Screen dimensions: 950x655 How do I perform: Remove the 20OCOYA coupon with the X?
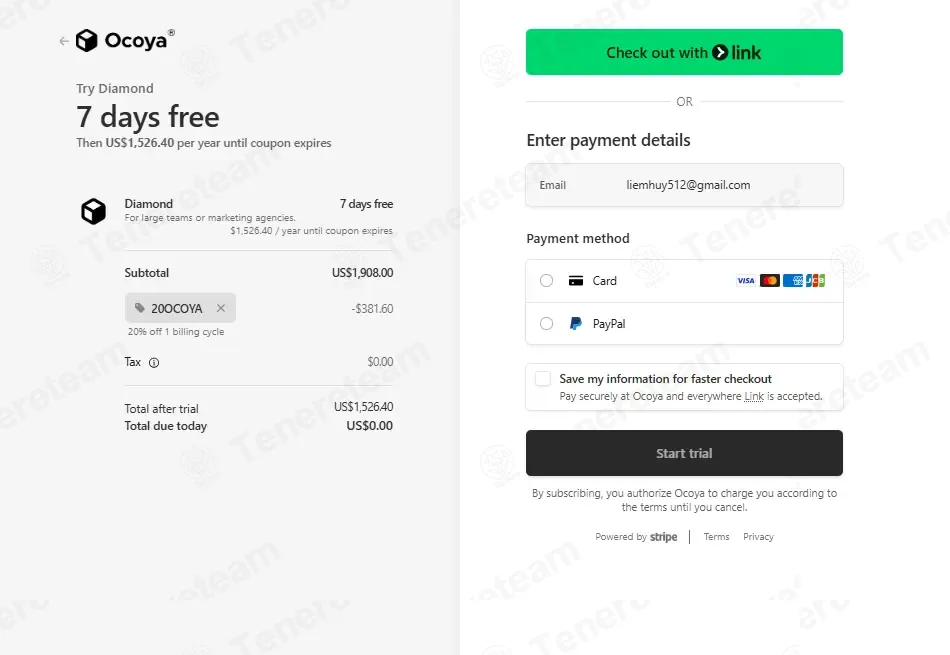pyautogui.click(x=221, y=308)
